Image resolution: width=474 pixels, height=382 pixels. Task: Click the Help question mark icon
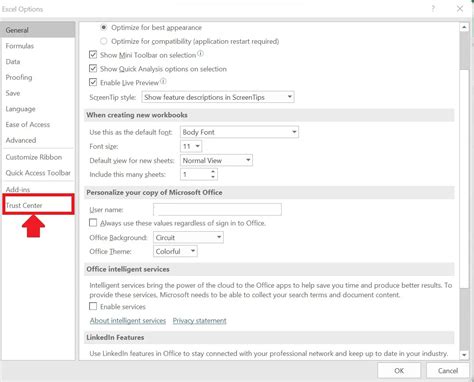(433, 9)
